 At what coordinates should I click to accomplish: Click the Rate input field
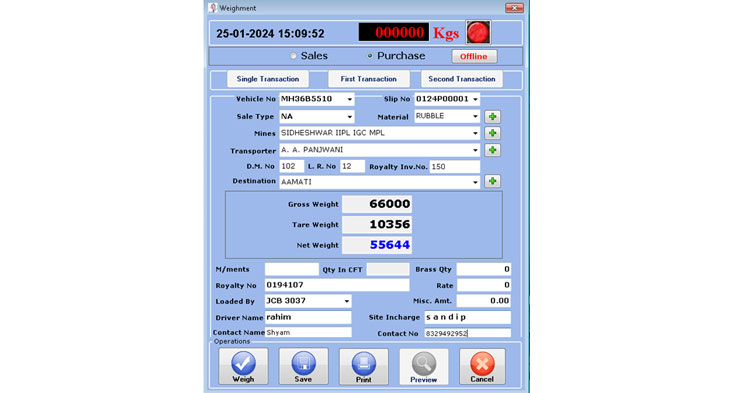[484, 285]
